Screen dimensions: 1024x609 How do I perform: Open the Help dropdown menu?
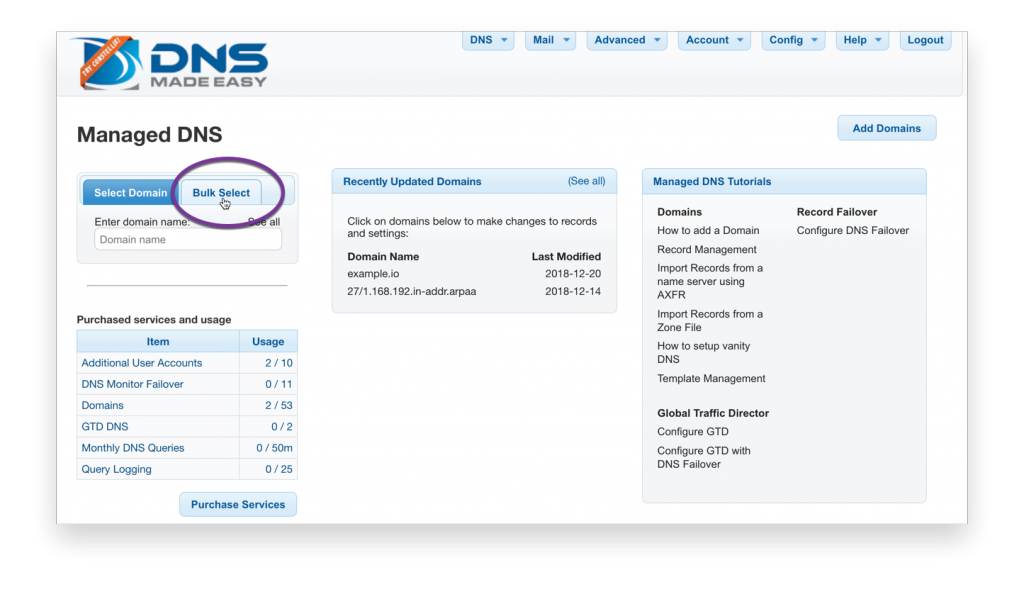point(861,40)
